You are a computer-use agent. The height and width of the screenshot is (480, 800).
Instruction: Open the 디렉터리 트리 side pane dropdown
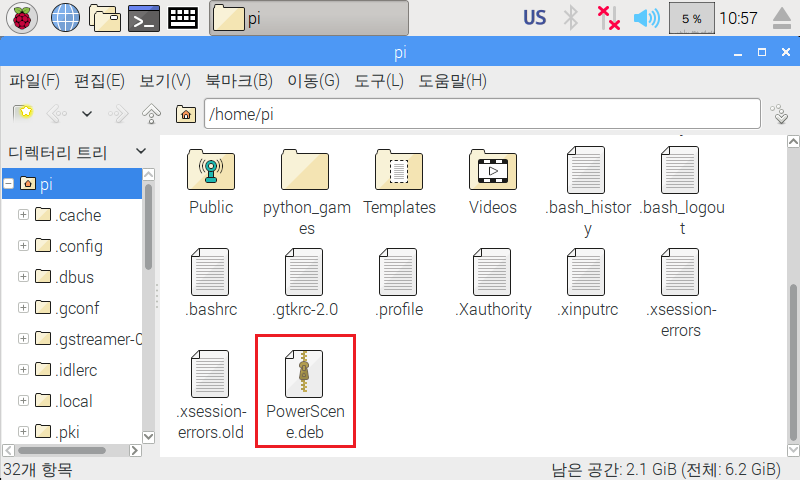click(x=141, y=151)
